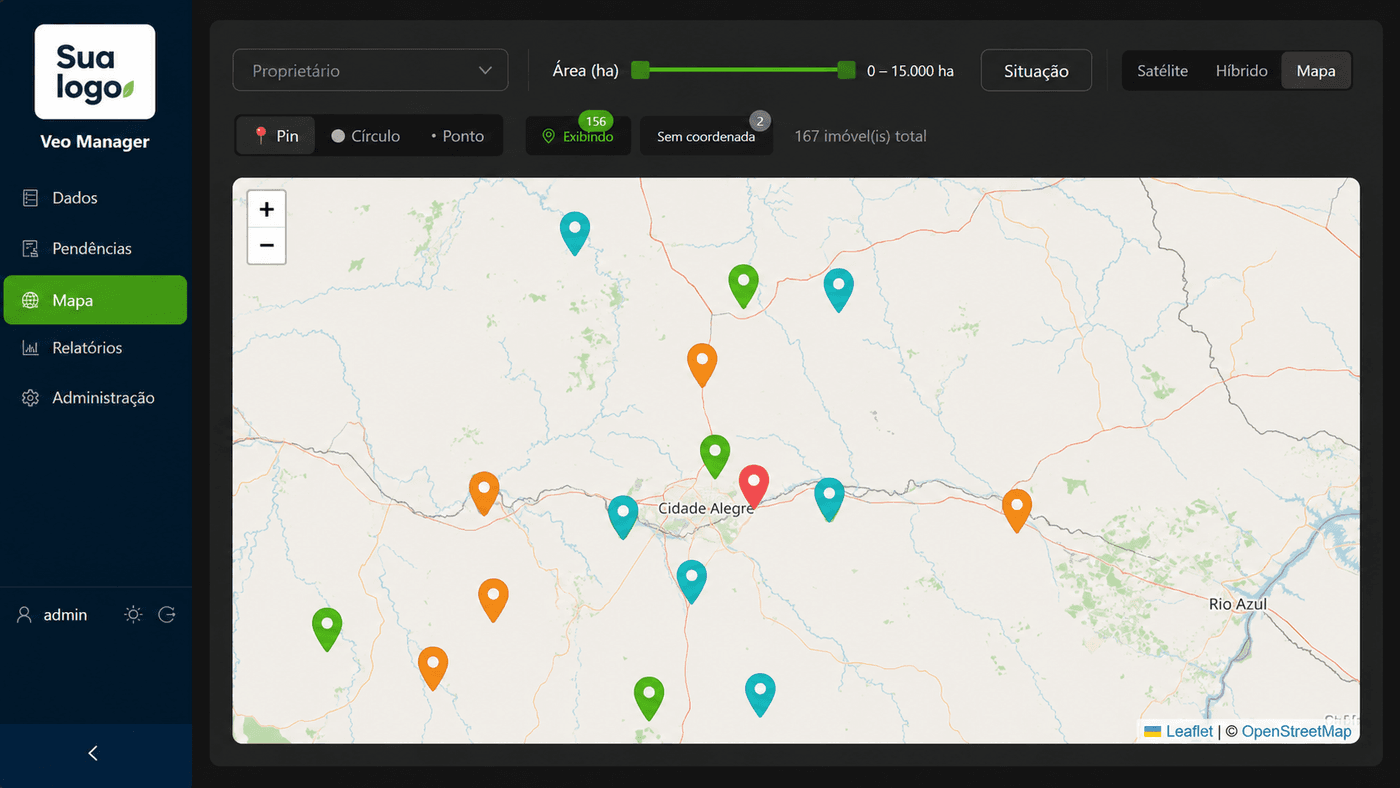Select the Mapa sidebar item
1400x788 pixels.
point(95,300)
